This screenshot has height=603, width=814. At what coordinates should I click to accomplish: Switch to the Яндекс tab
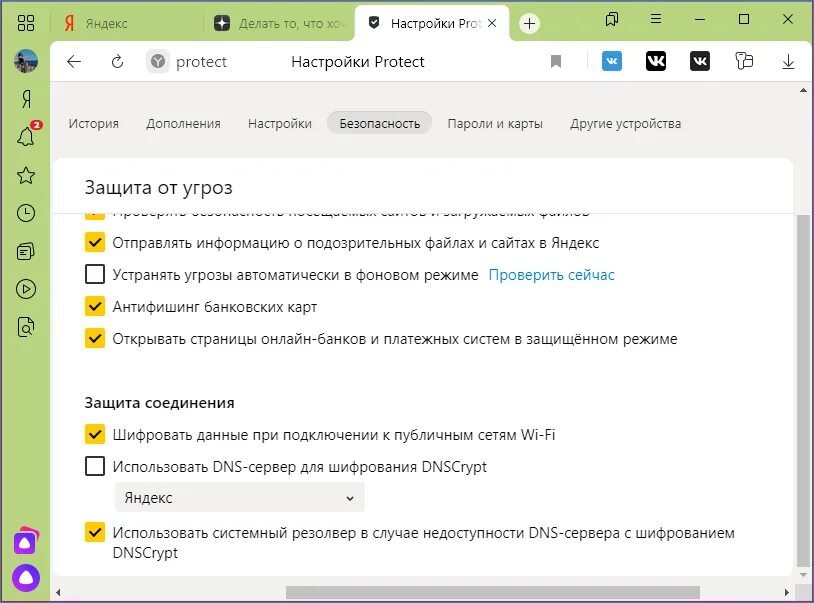[125, 23]
